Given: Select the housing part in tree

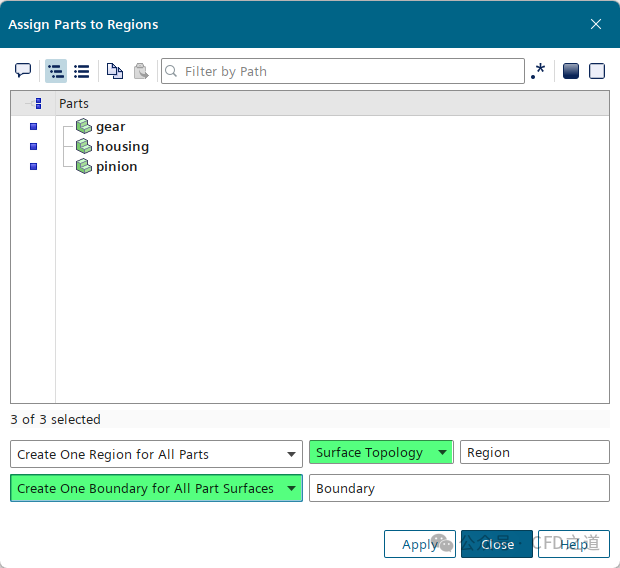Looking at the screenshot, I should tap(122, 147).
